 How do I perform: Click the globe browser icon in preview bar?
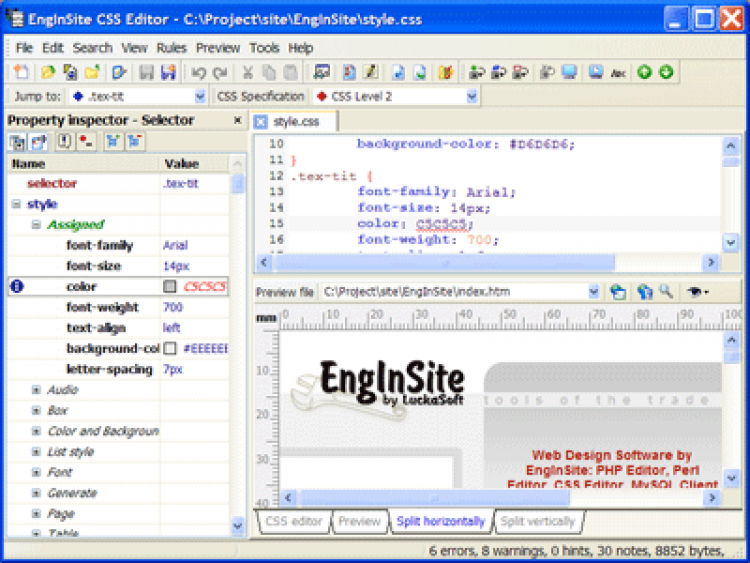[618, 291]
